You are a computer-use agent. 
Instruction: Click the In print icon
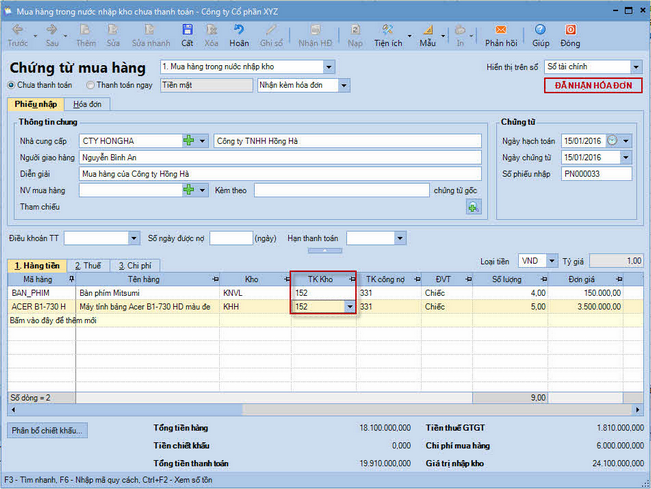[460, 35]
